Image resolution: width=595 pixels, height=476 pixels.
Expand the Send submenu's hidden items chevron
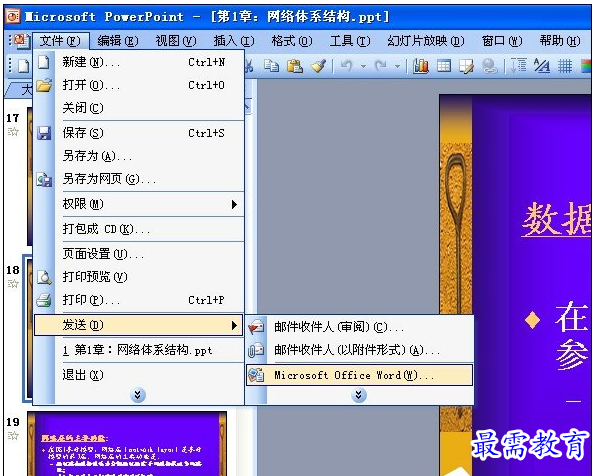coord(359,395)
